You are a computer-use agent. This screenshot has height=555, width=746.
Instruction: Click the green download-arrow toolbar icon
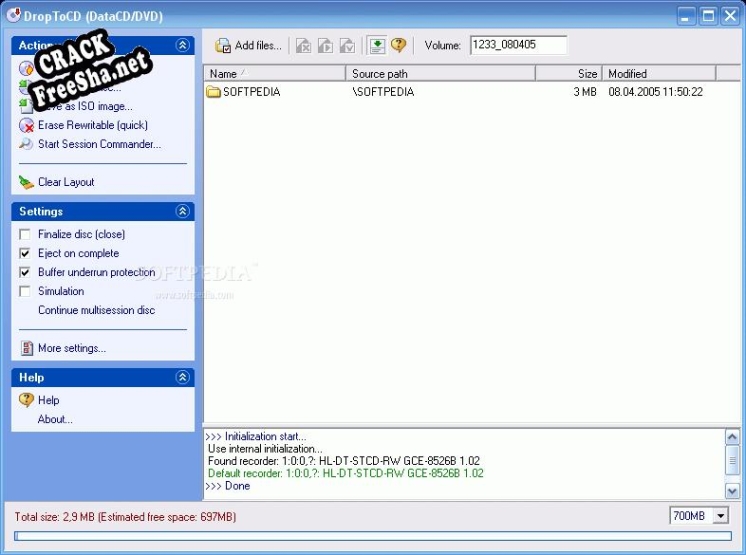point(376,45)
